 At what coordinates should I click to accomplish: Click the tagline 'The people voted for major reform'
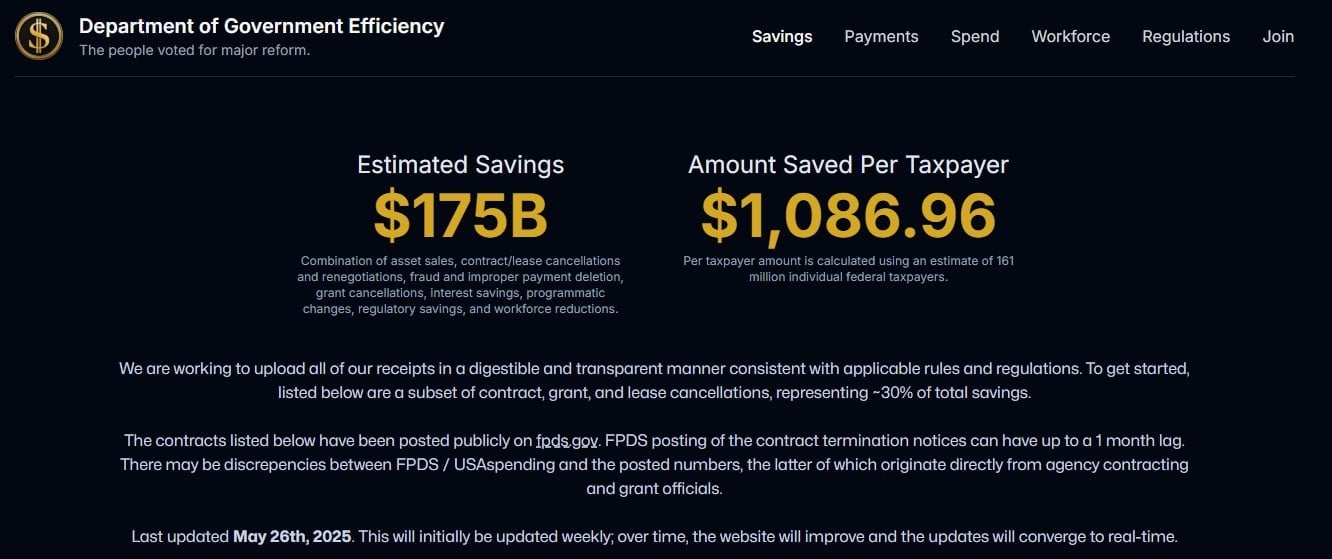pyautogui.click(x=194, y=50)
